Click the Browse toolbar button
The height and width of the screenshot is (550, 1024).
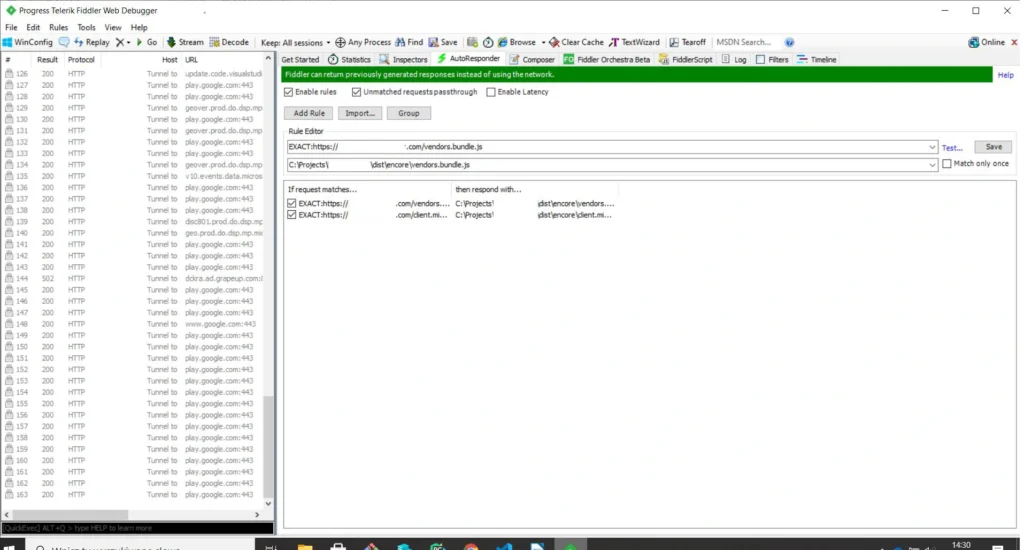(517, 42)
